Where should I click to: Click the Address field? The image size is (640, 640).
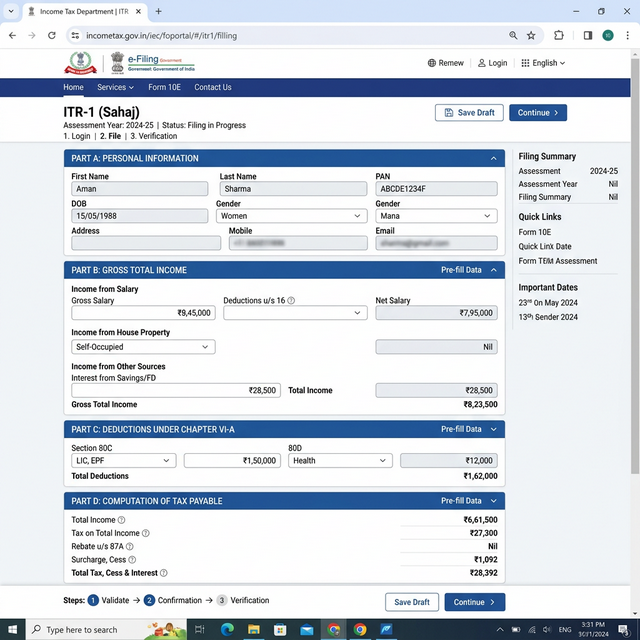(146, 243)
